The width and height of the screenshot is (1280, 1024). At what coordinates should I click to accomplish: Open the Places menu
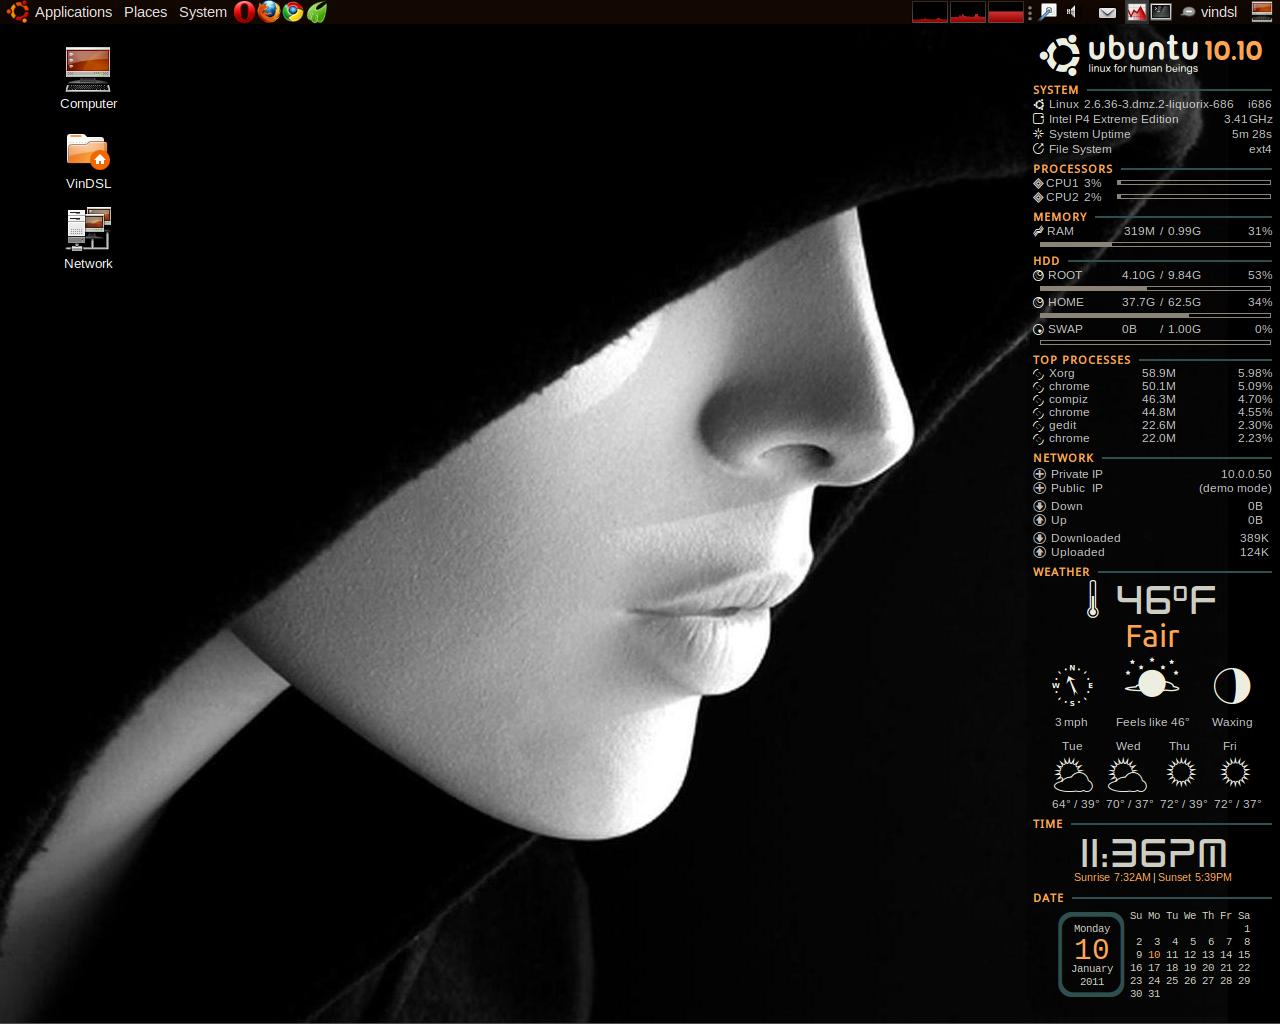coord(145,12)
